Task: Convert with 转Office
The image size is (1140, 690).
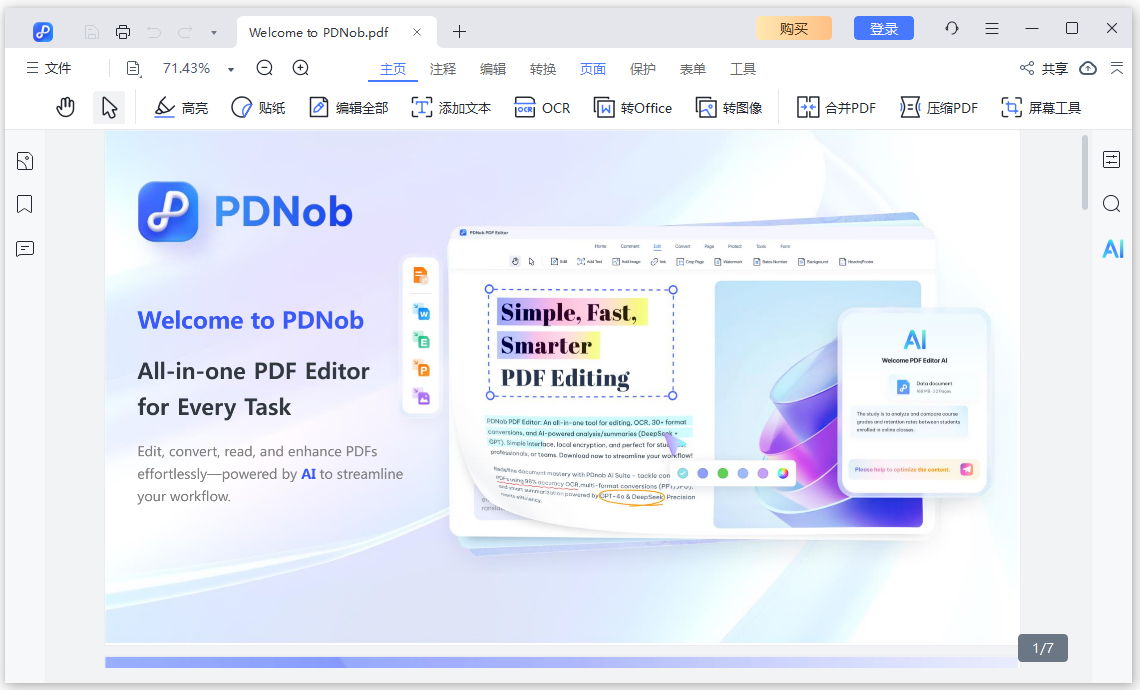Action: [632, 108]
